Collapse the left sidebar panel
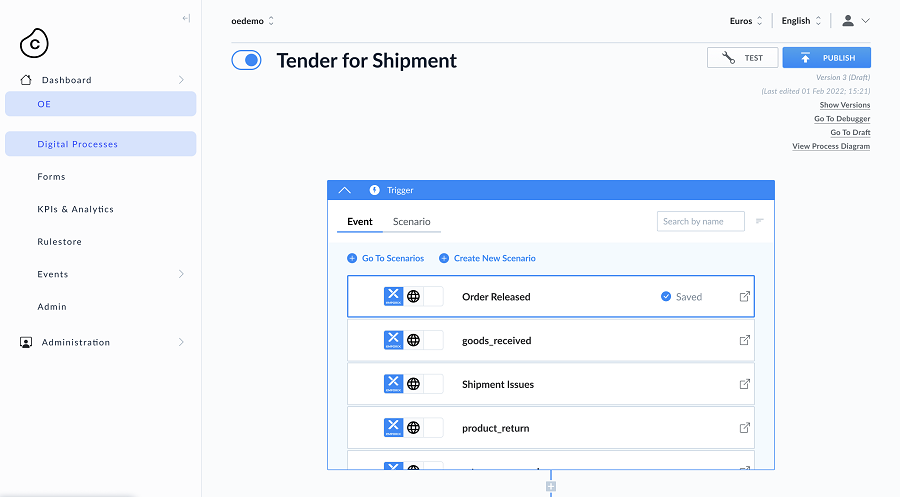The height and width of the screenshot is (497, 900). [x=186, y=18]
